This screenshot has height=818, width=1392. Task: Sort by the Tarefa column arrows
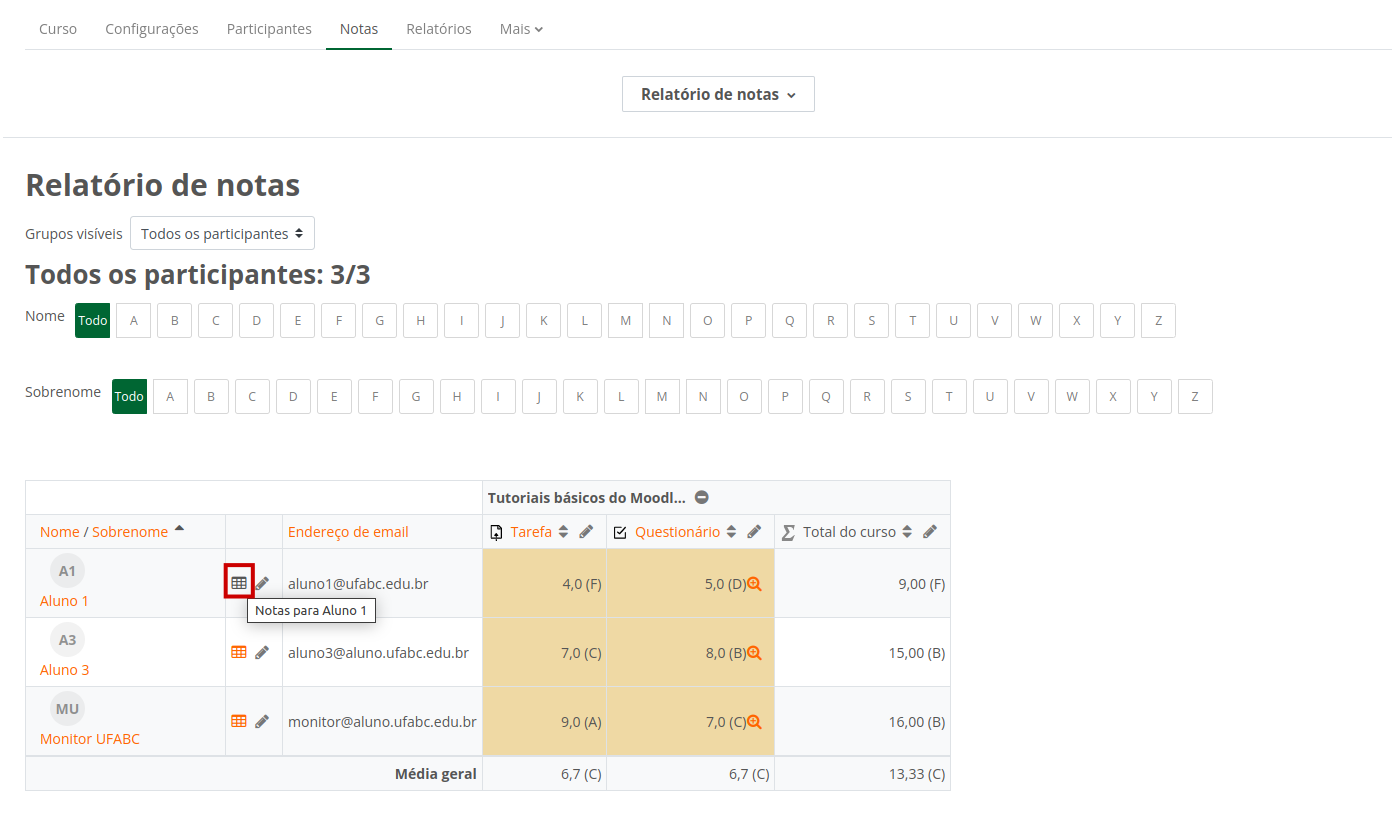(563, 532)
